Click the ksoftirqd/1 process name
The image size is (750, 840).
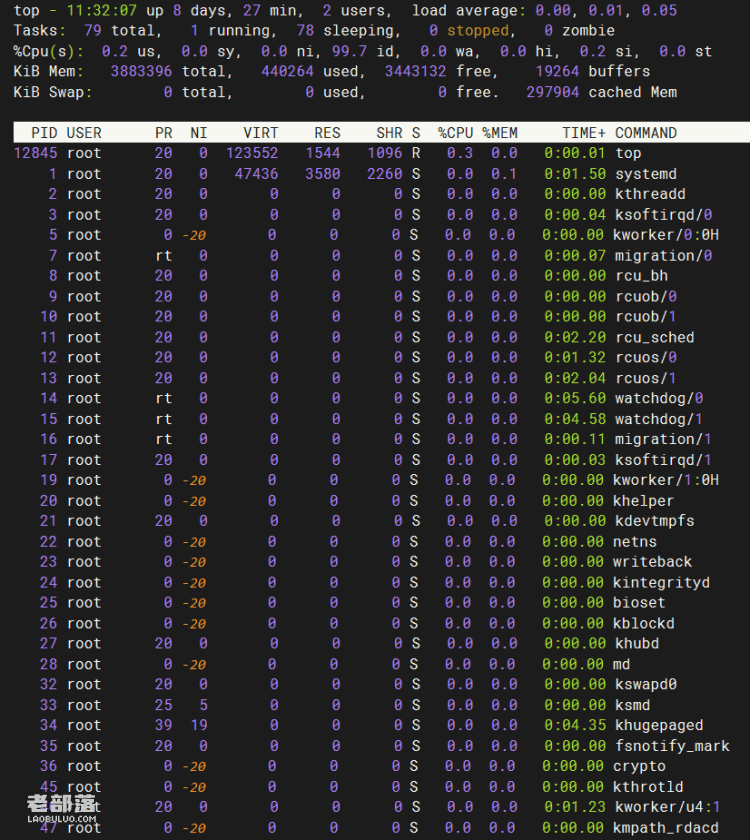pyautogui.click(x=663, y=460)
